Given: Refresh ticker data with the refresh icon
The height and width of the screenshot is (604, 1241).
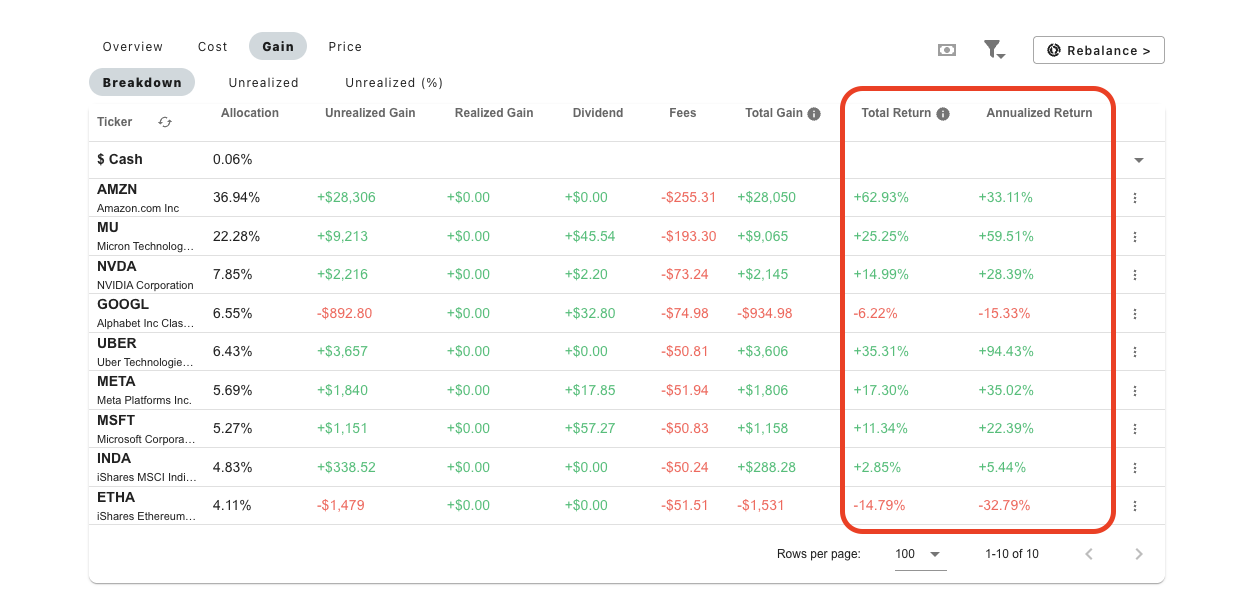Looking at the screenshot, I should tap(164, 121).
